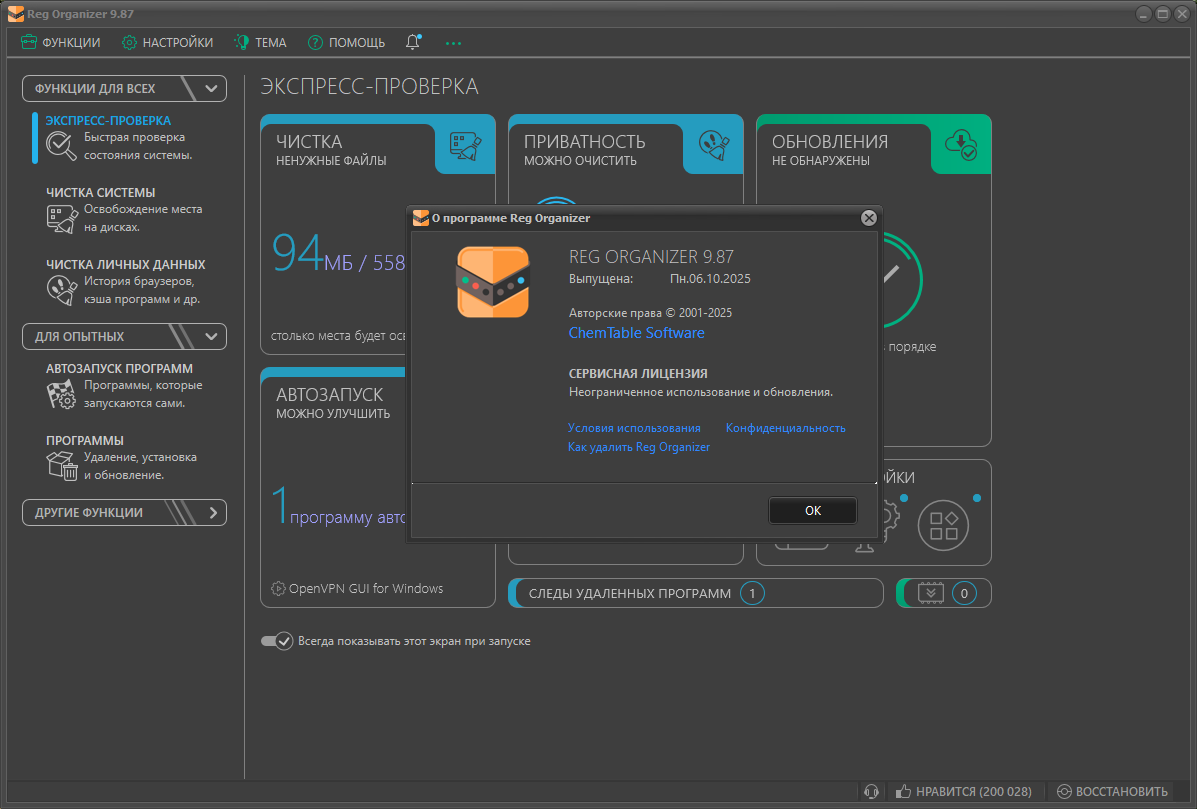1197x809 pixels.
Task: Click the notification bell icon
Action: point(413,42)
